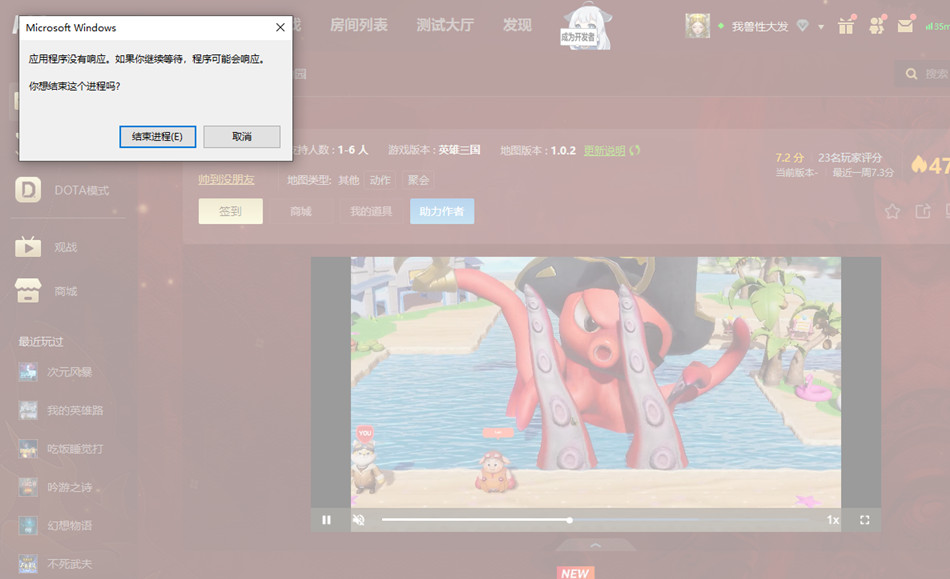Click the search magnifier icon
950x579 pixels.
pyautogui.click(x=911, y=74)
